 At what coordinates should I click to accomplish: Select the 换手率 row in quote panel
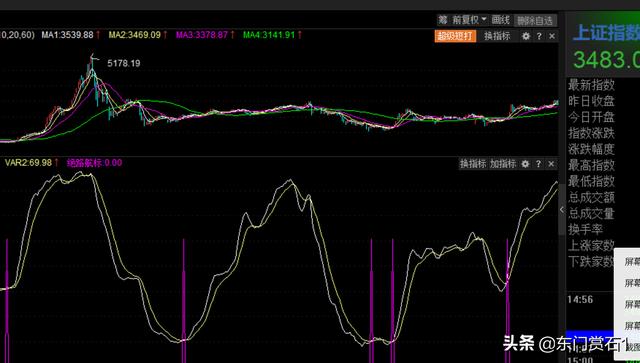point(585,229)
